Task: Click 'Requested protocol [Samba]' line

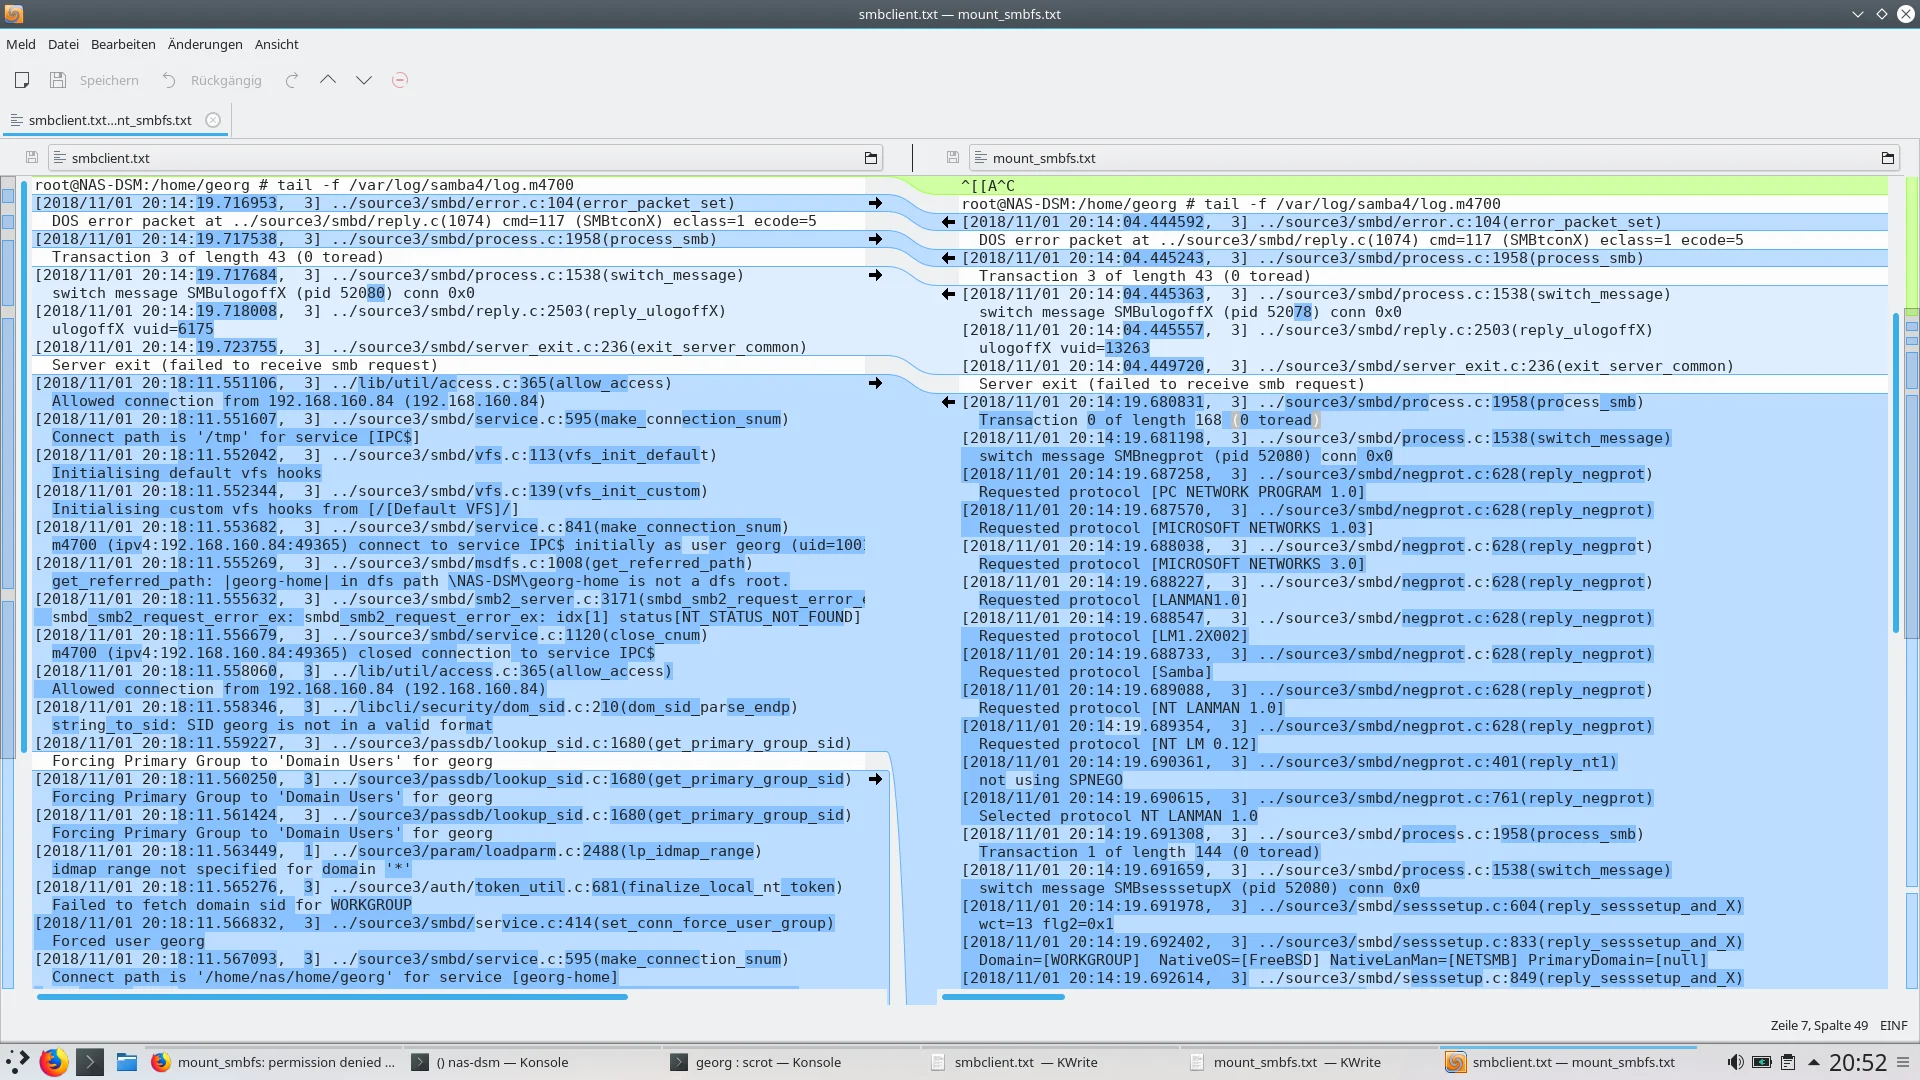Action: (1095, 672)
